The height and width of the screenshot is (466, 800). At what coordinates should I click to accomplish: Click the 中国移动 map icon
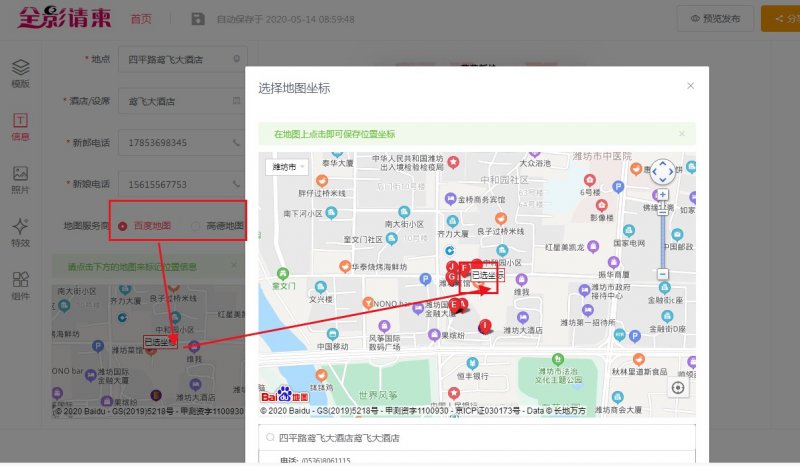click(333, 334)
